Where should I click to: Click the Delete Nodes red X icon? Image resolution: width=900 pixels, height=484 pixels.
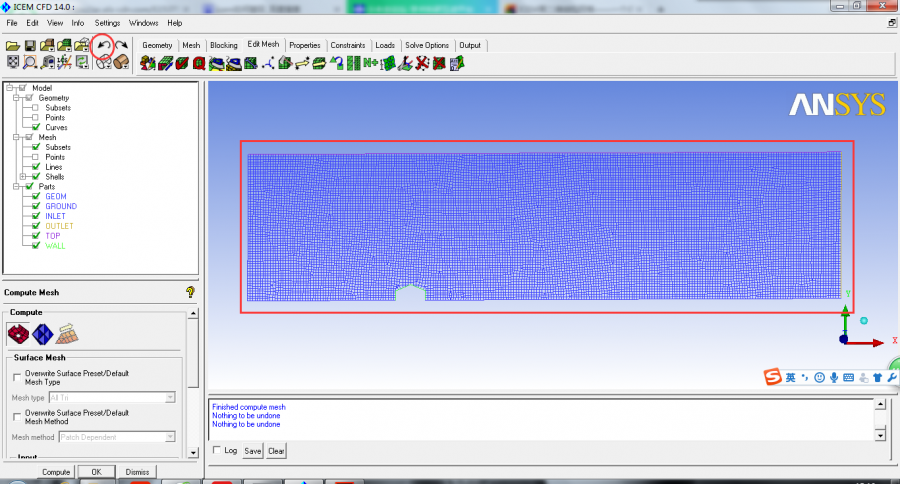click(422, 63)
